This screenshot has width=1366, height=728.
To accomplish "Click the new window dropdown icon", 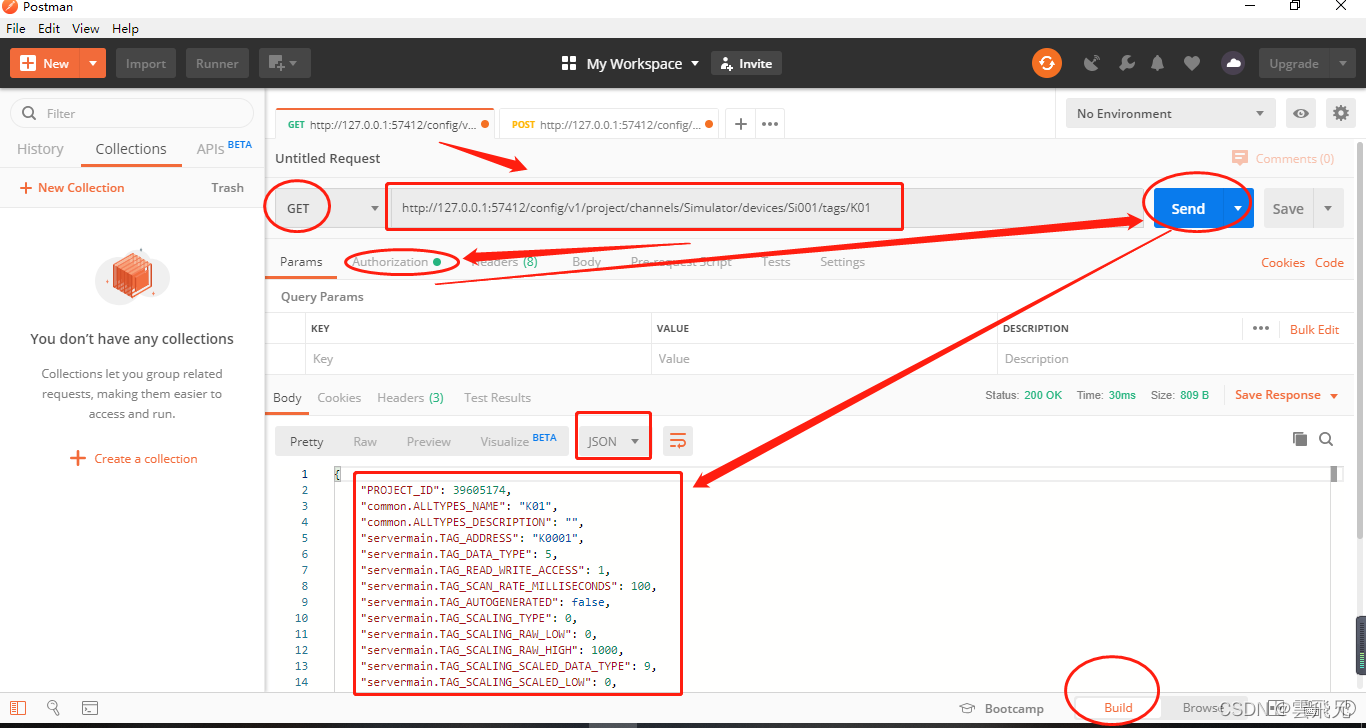I will (284, 63).
